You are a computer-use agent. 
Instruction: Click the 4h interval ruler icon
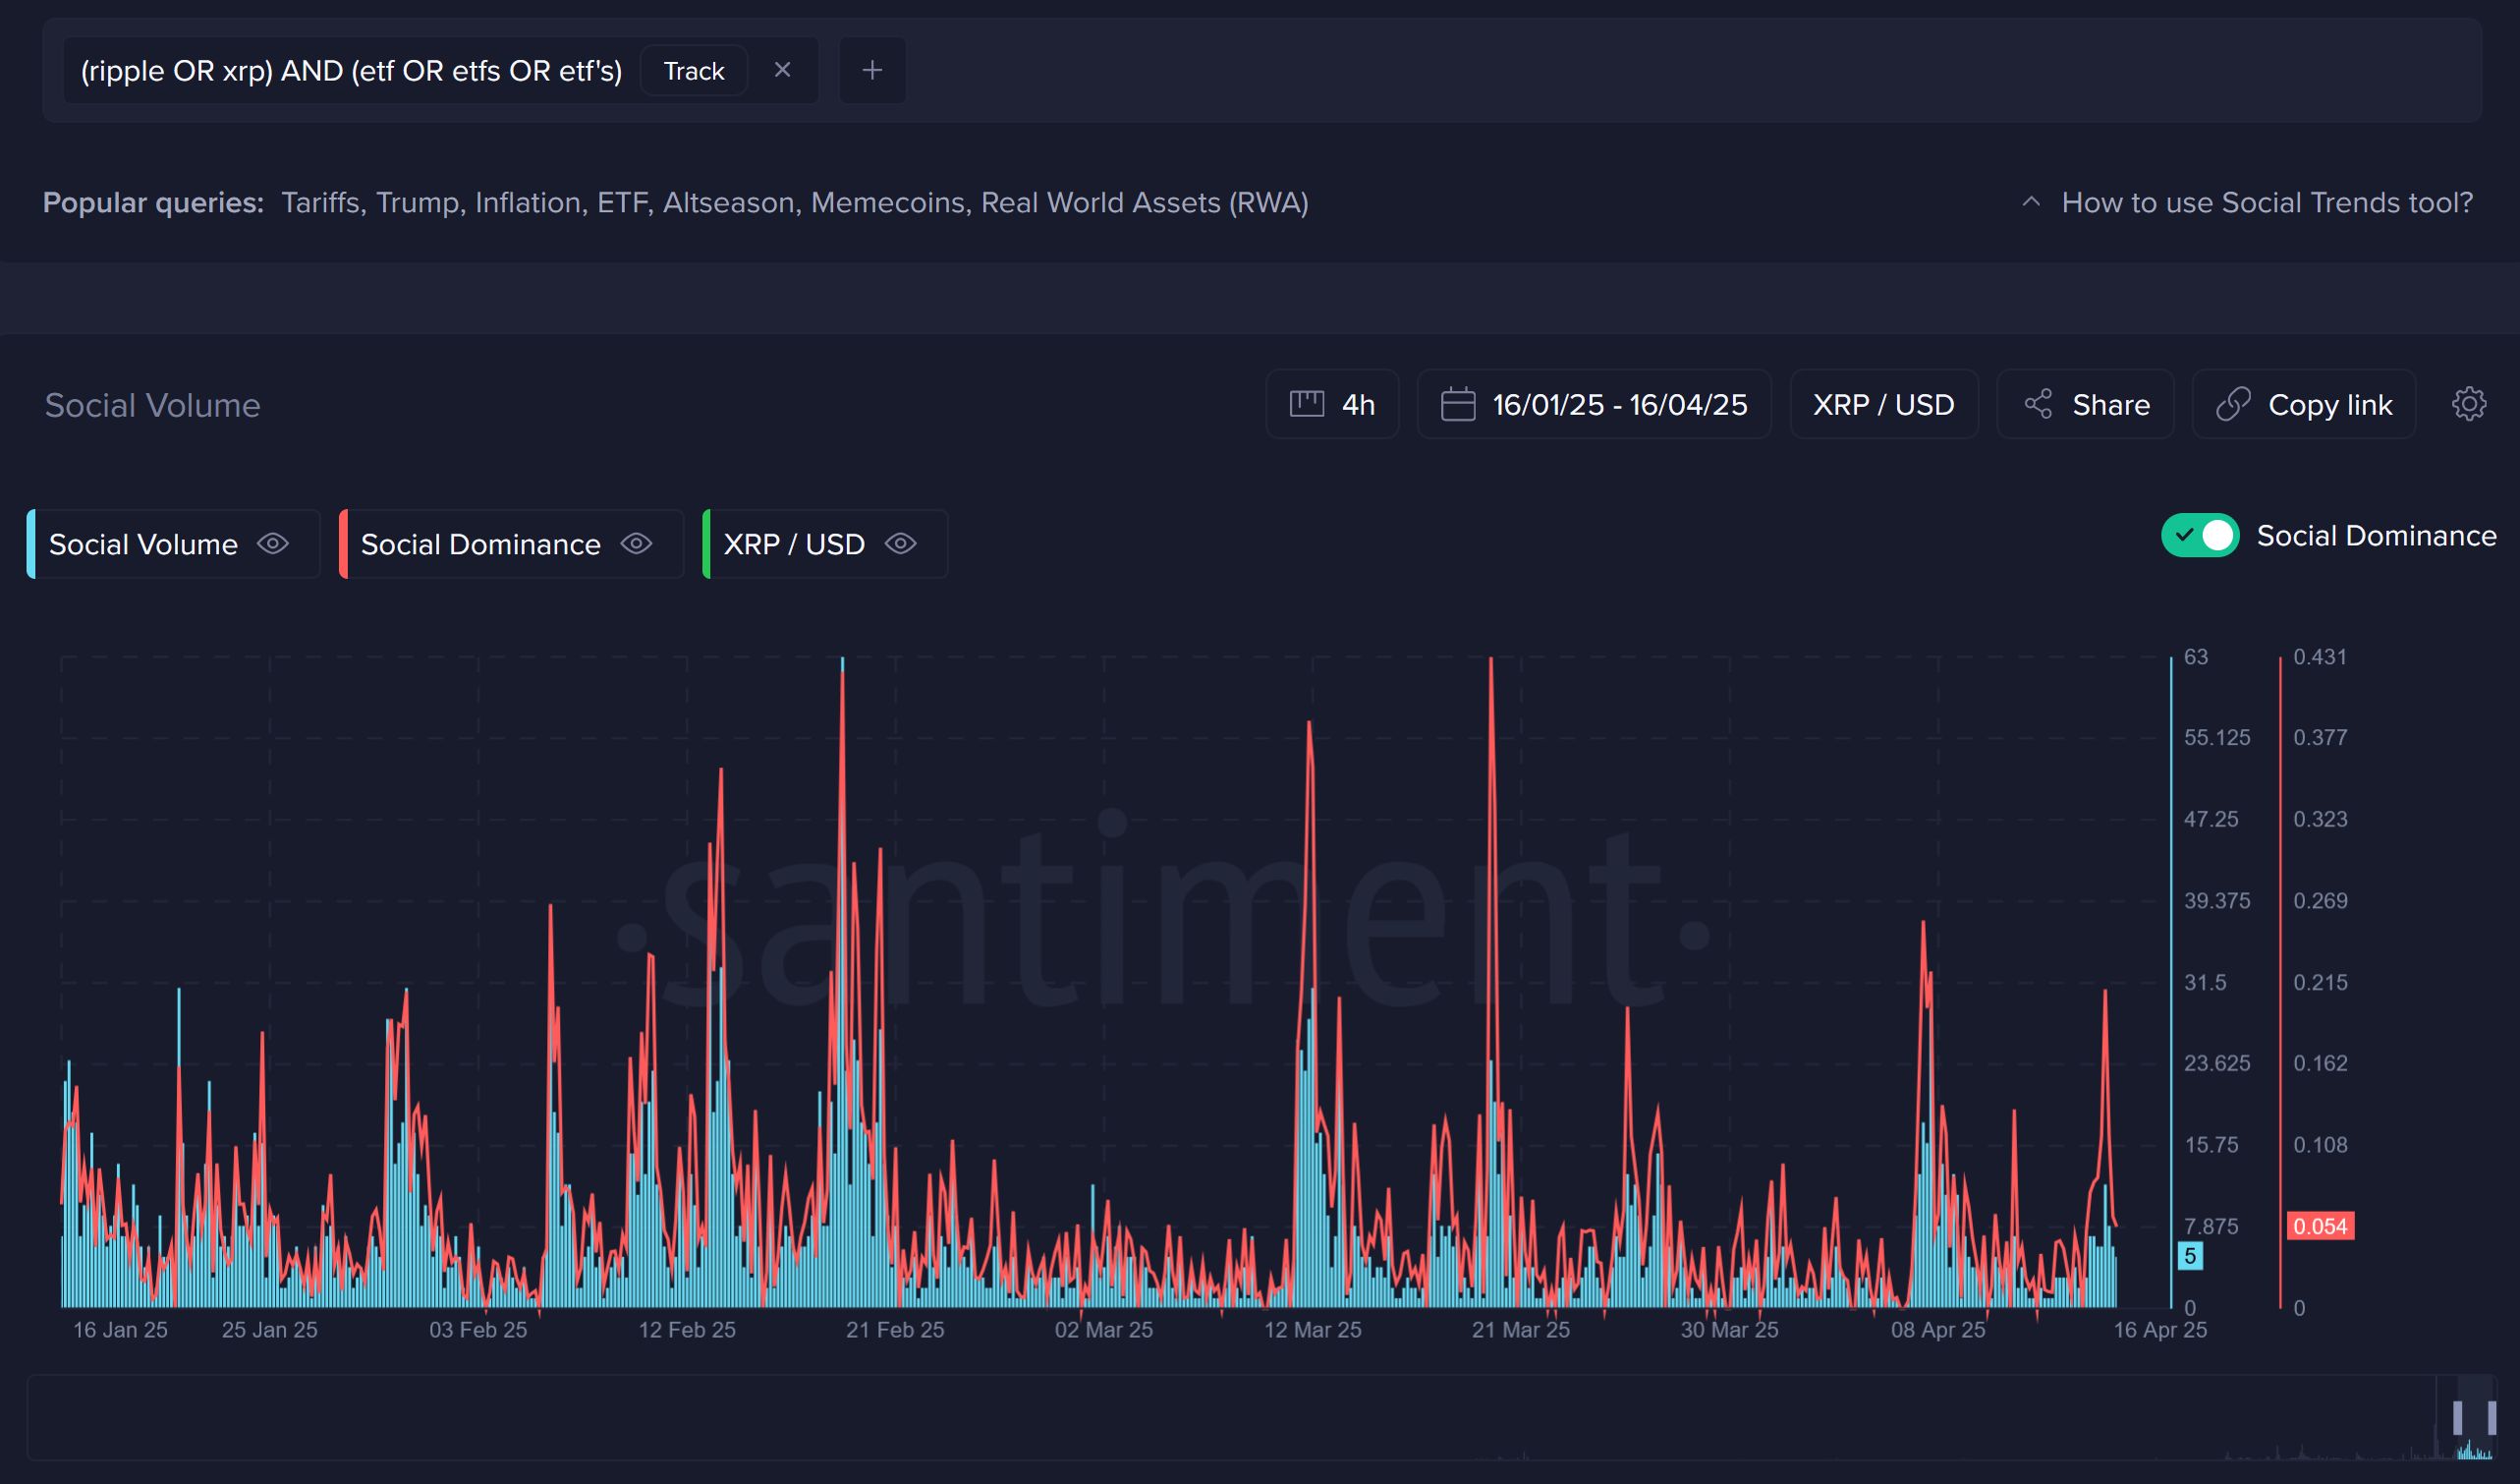click(1306, 404)
